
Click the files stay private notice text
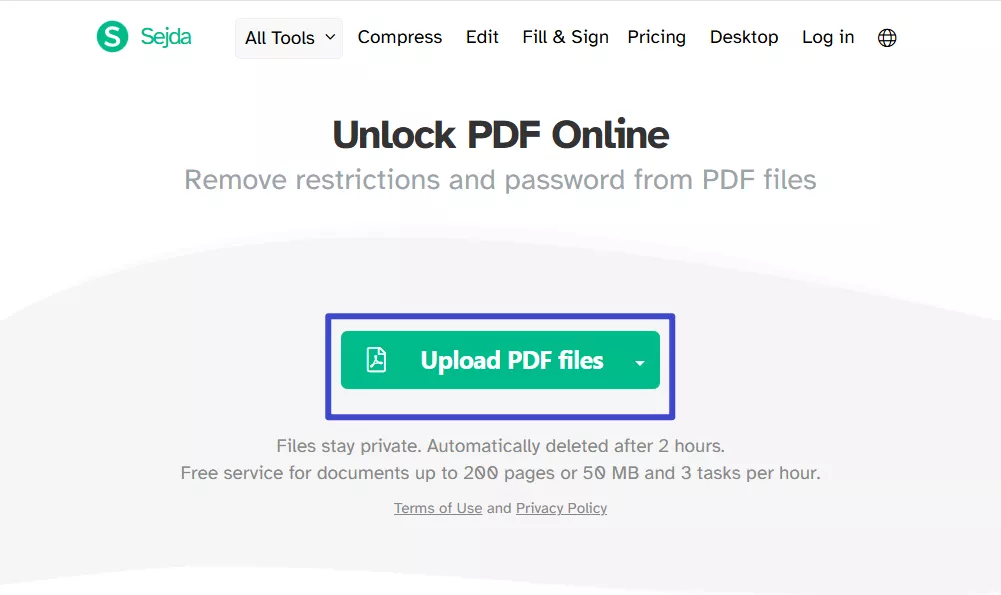[x=499, y=445]
